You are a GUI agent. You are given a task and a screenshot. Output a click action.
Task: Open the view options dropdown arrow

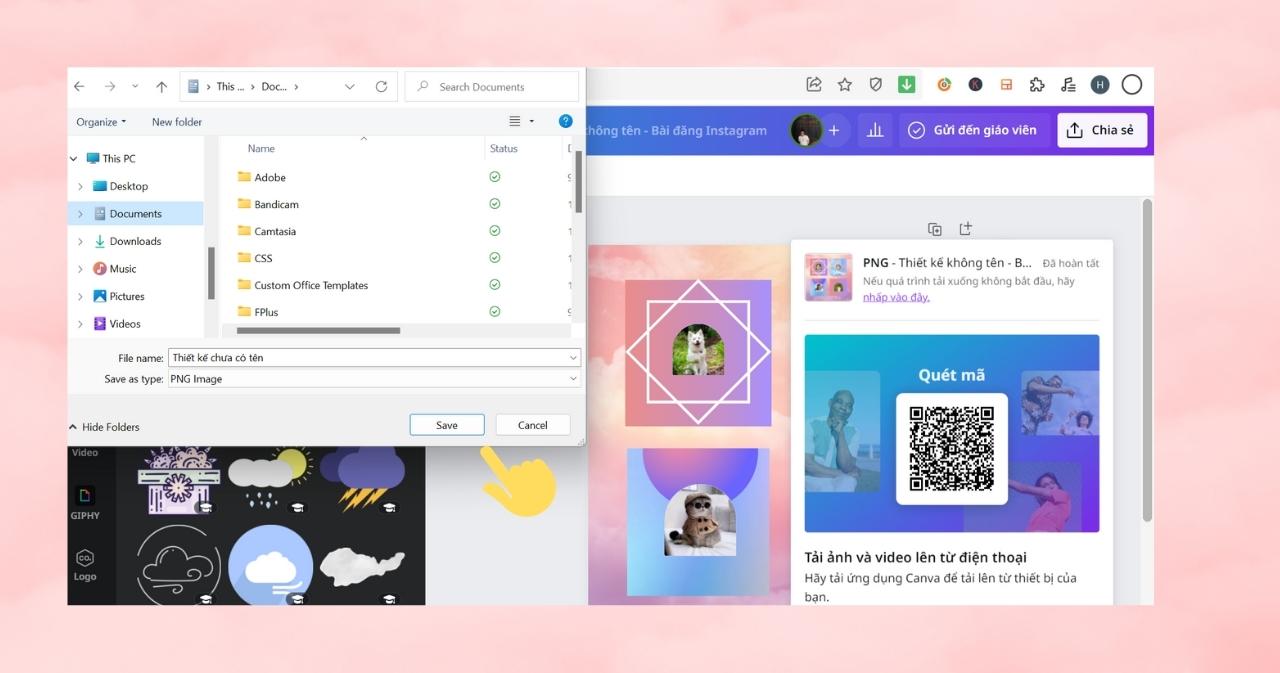(531, 122)
